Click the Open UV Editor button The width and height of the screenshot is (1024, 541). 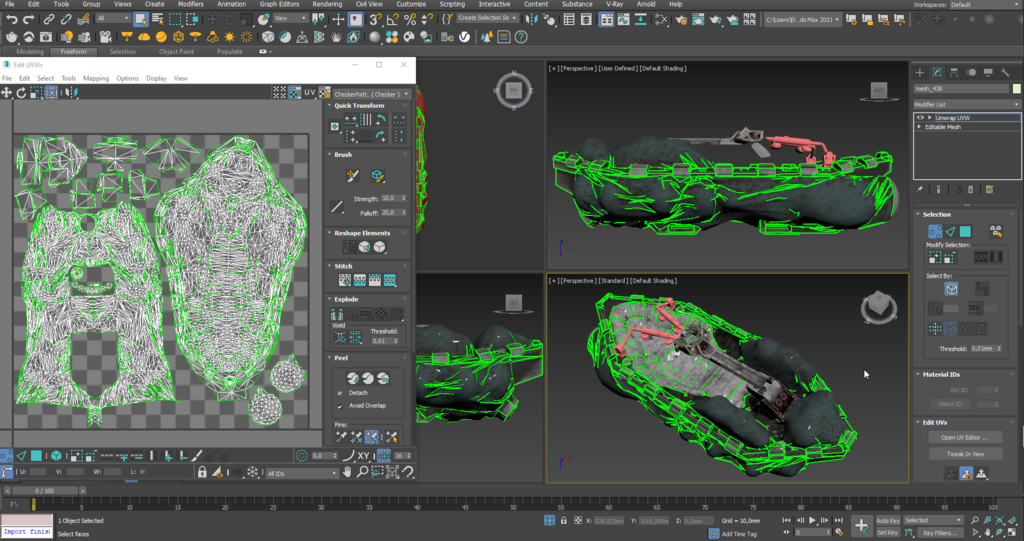965,438
